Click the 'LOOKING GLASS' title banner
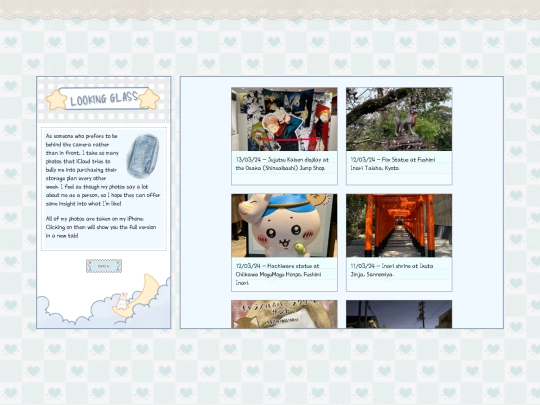Screen dimensions: 540x405 click(x=104, y=99)
